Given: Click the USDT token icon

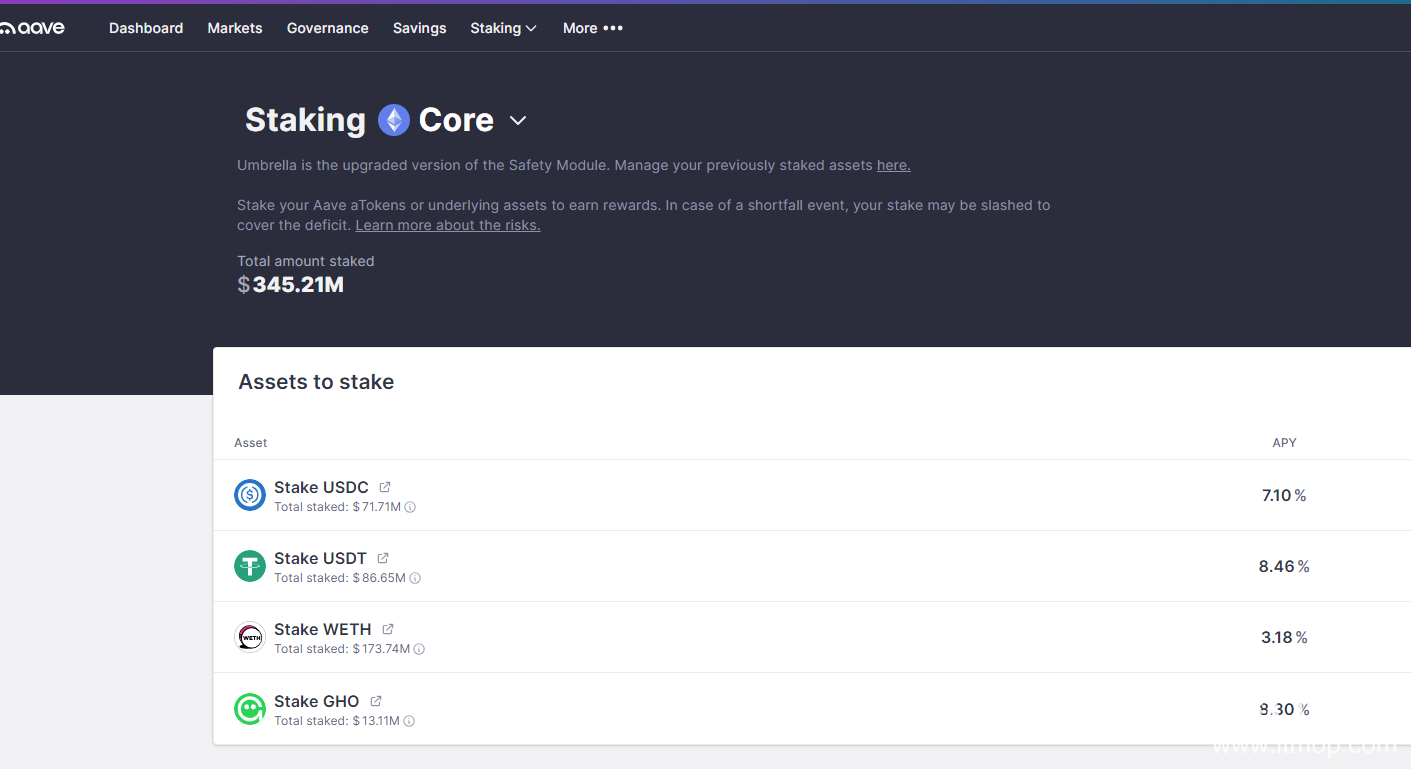Looking at the screenshot, I should pos(250,566).
